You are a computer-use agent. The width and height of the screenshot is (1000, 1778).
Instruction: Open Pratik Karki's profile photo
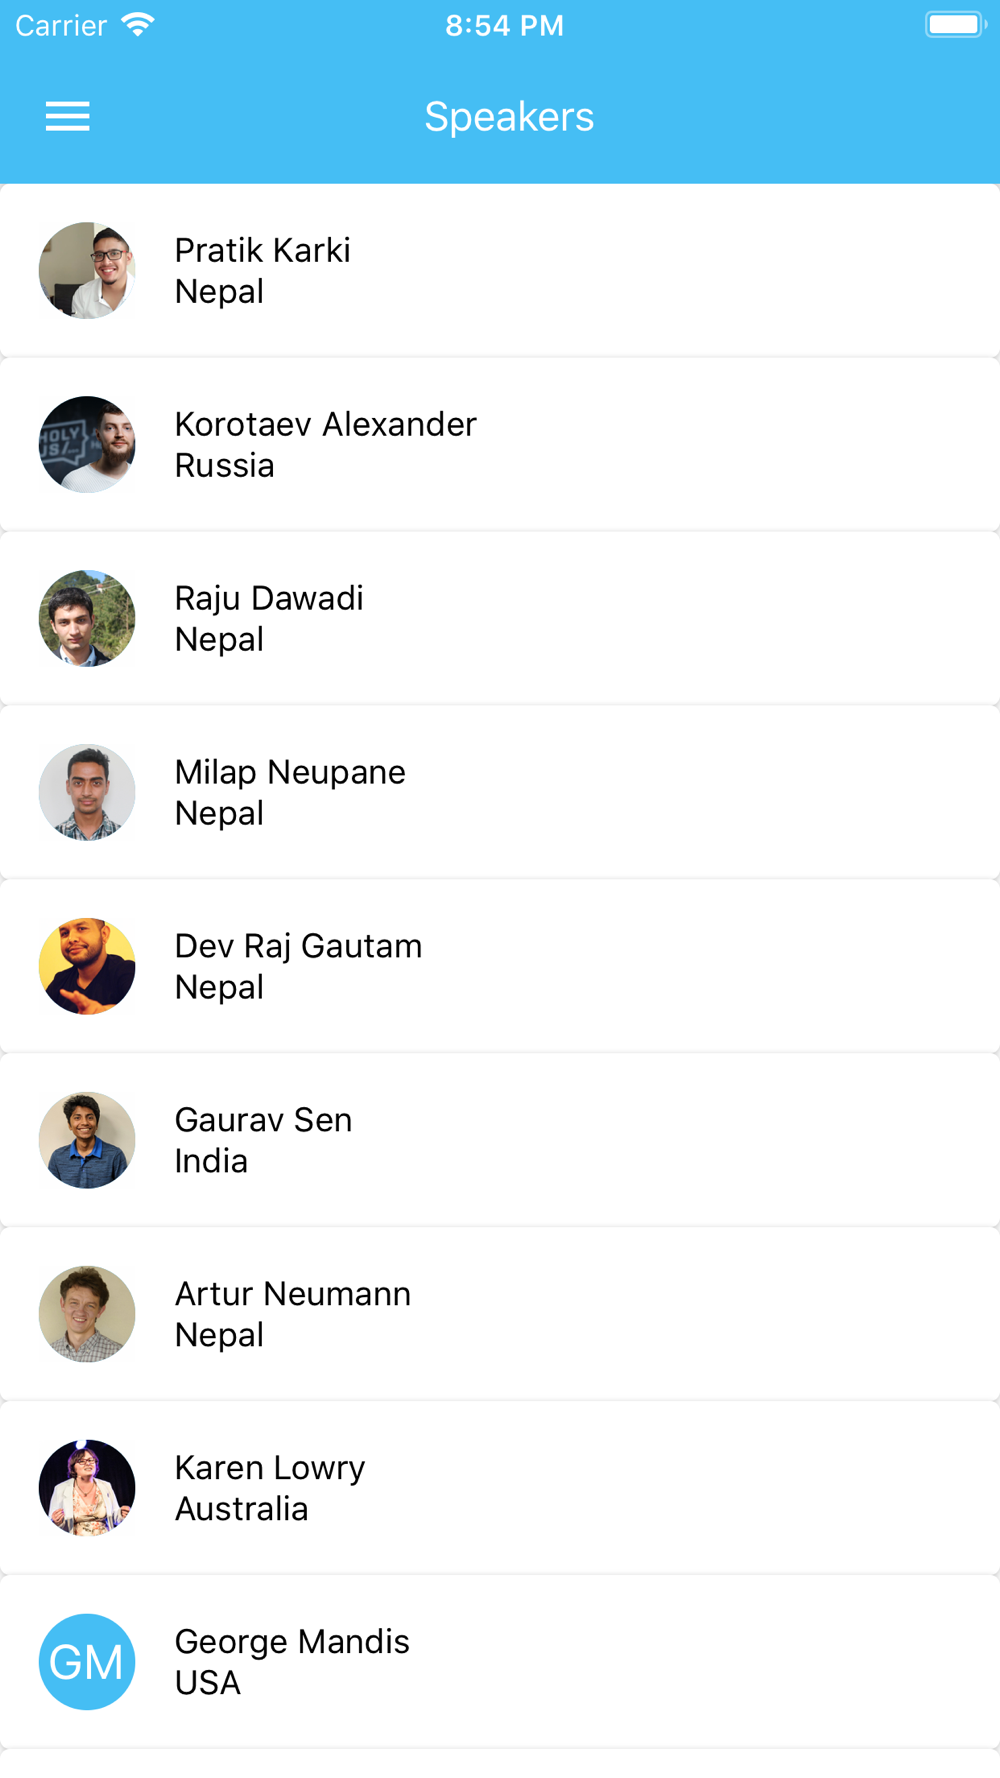[x=87, y=271]
